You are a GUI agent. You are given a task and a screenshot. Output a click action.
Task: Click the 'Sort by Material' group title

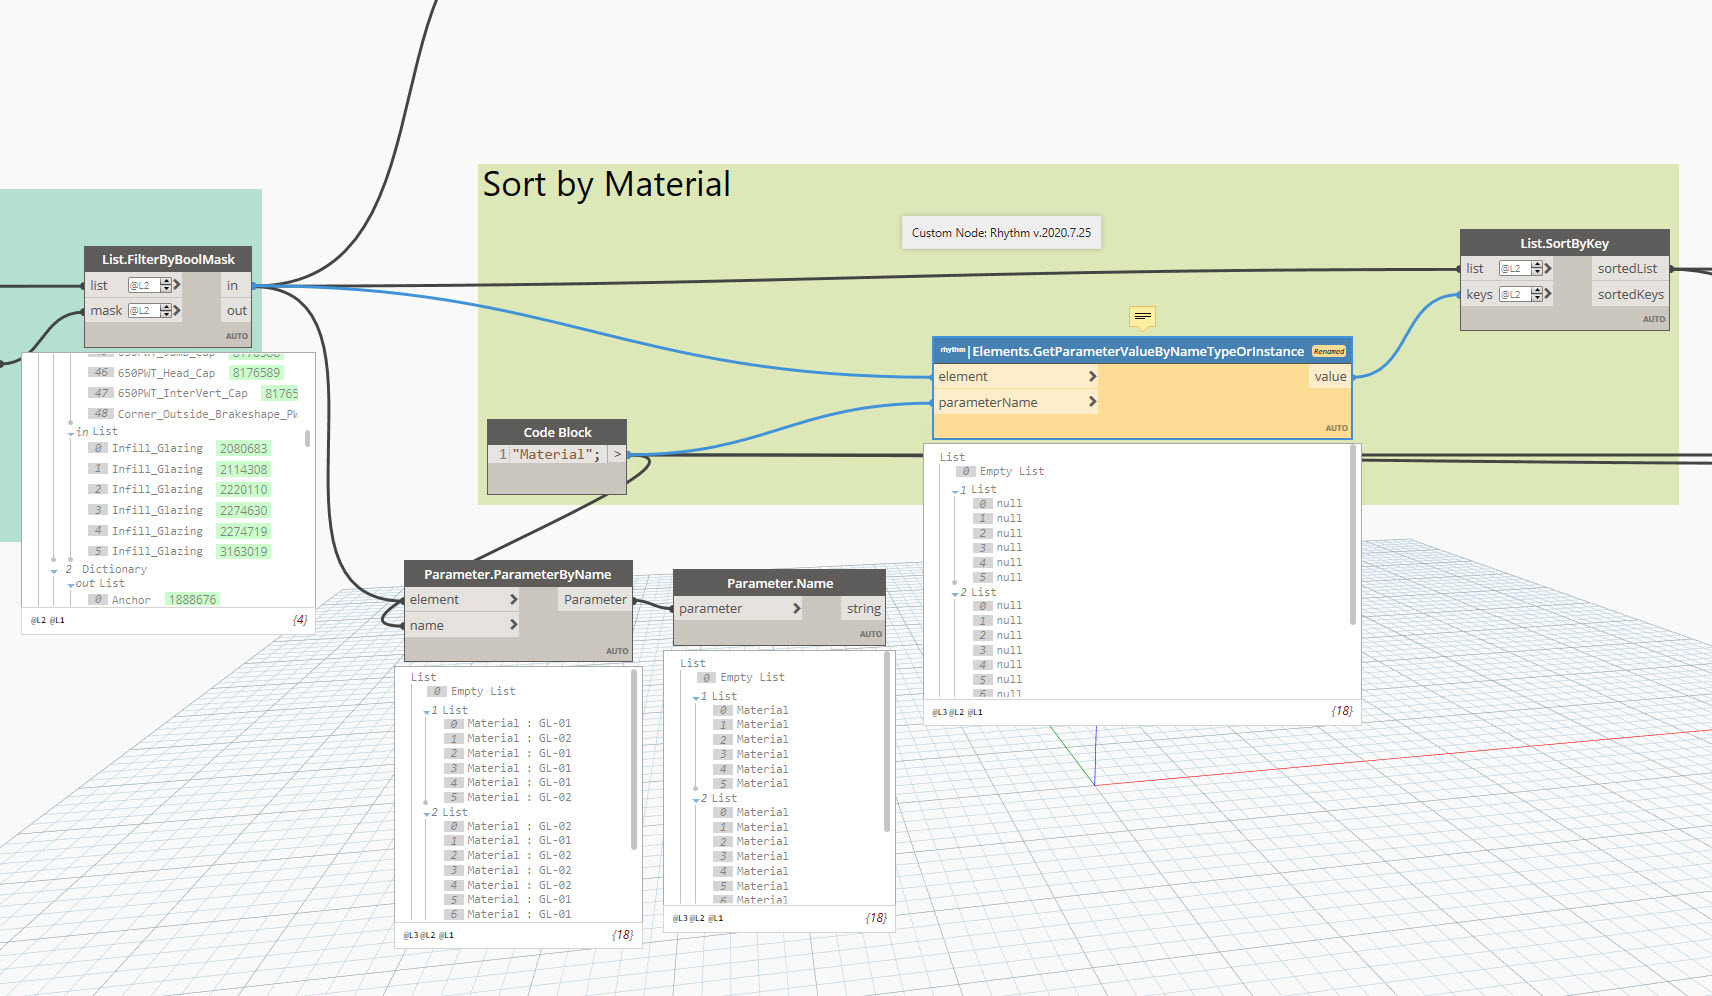point(606,184)
